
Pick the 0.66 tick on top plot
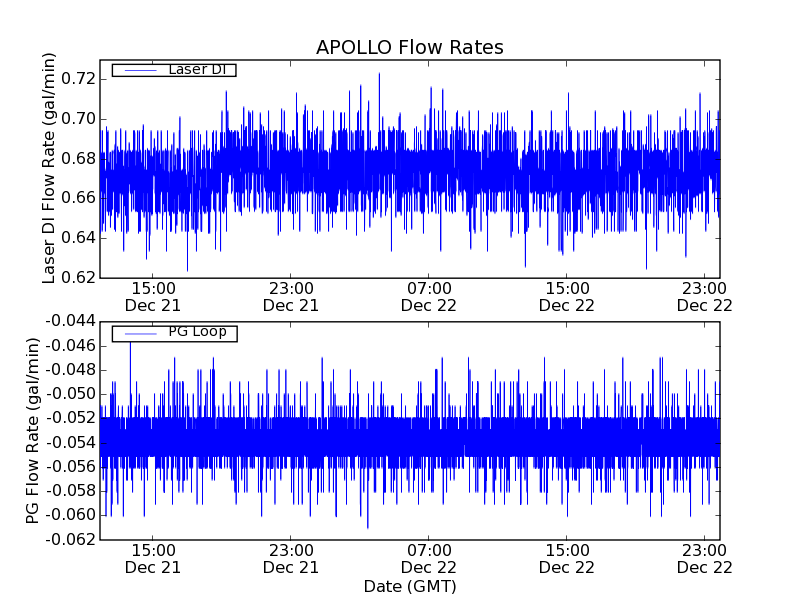pyautogui.click(x=77, y=198)
